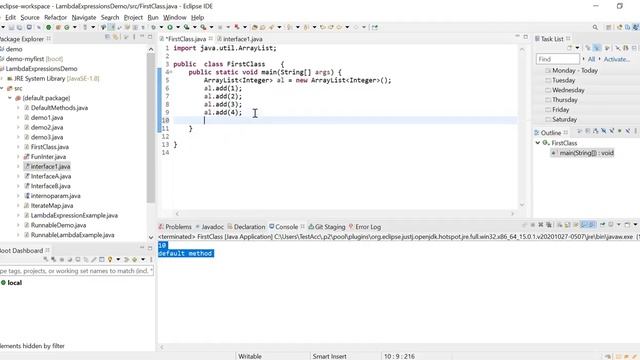This screenshot has width=640, height=360.
Task: Switch to the Error Log tab
Action: (x=365, y=227)
